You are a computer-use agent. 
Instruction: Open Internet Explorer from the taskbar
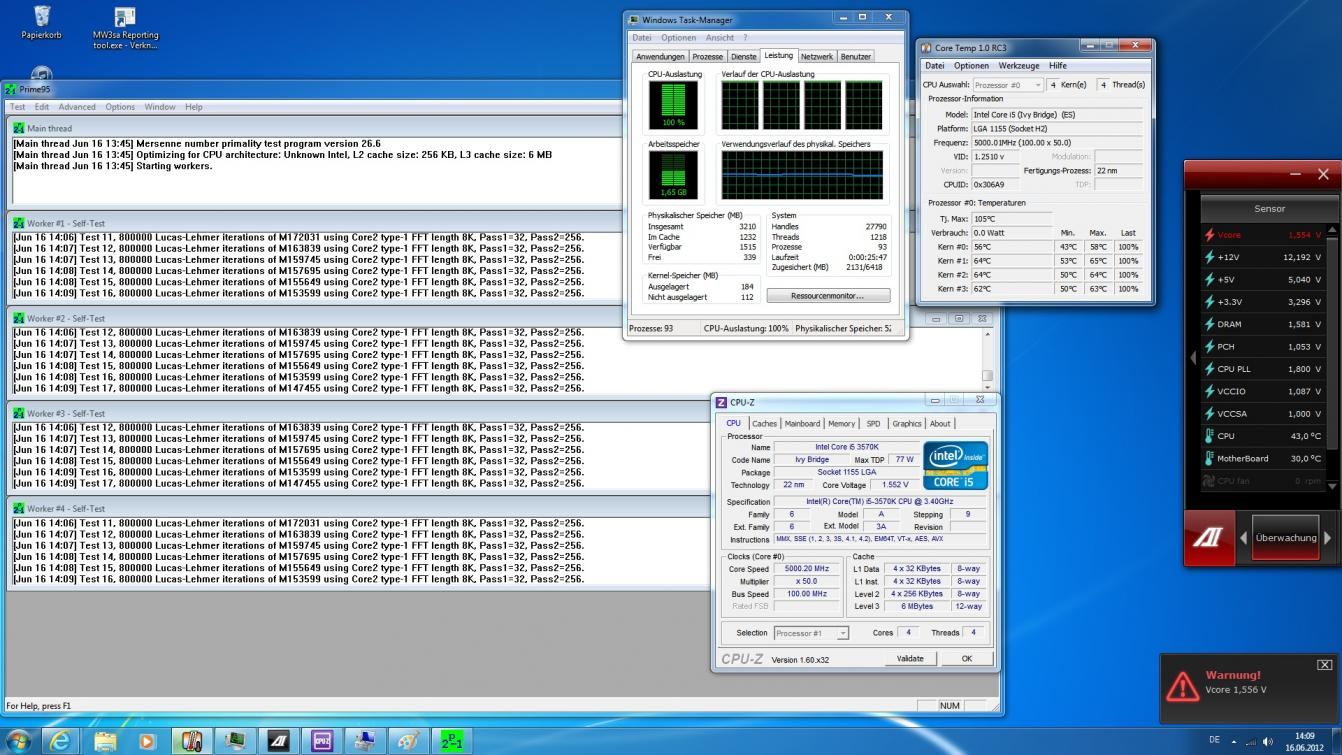[61, 741]
